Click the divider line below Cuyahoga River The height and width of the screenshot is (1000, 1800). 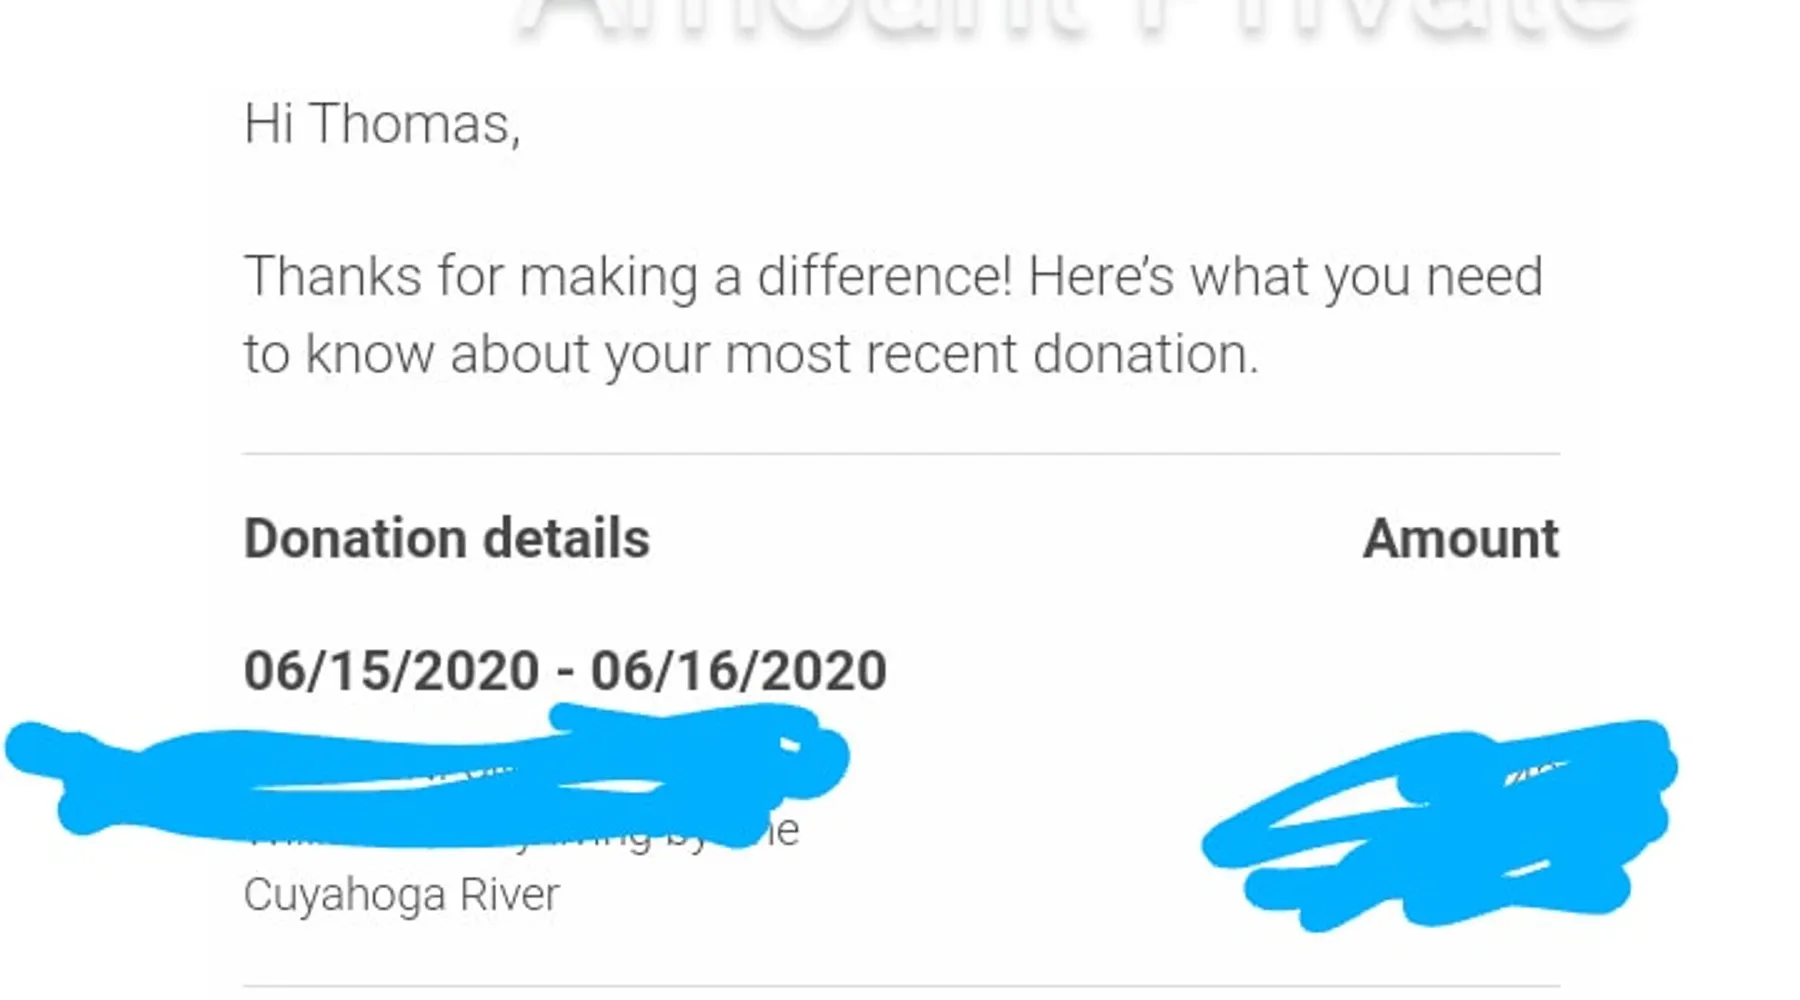(900, 986)
